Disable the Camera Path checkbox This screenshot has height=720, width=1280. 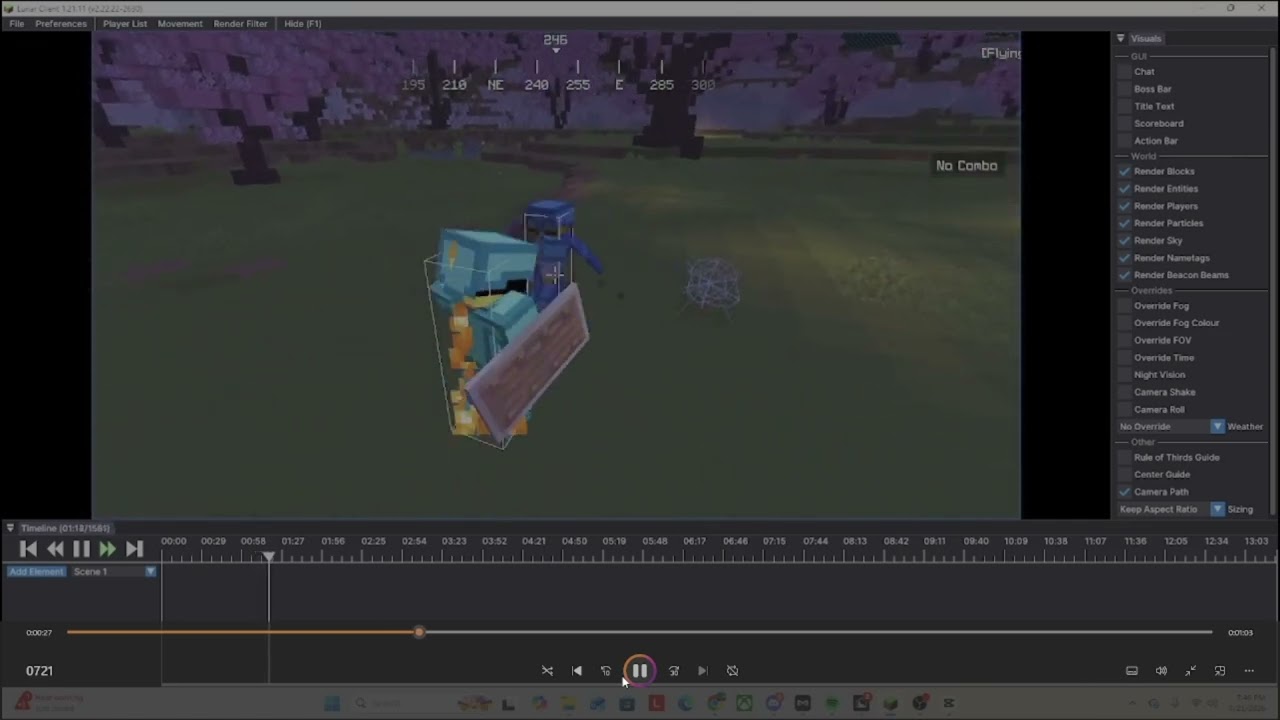[1125, 492]
